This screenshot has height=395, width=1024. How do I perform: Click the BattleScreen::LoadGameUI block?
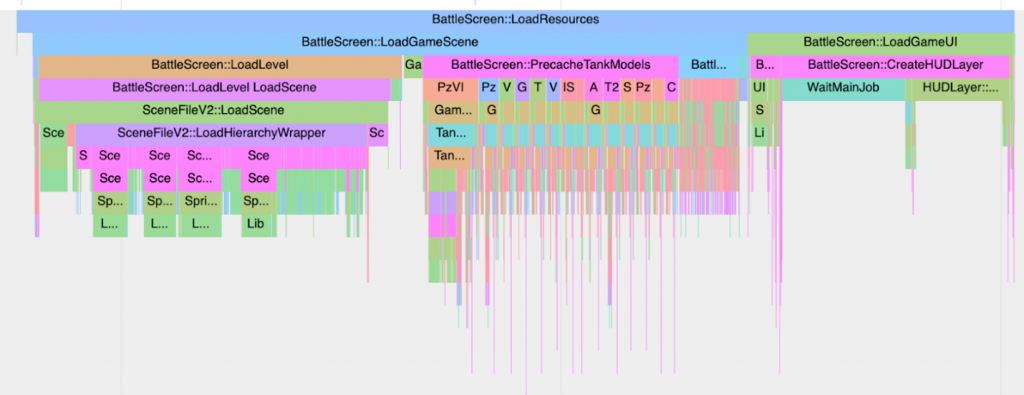(x=880, y=42)
